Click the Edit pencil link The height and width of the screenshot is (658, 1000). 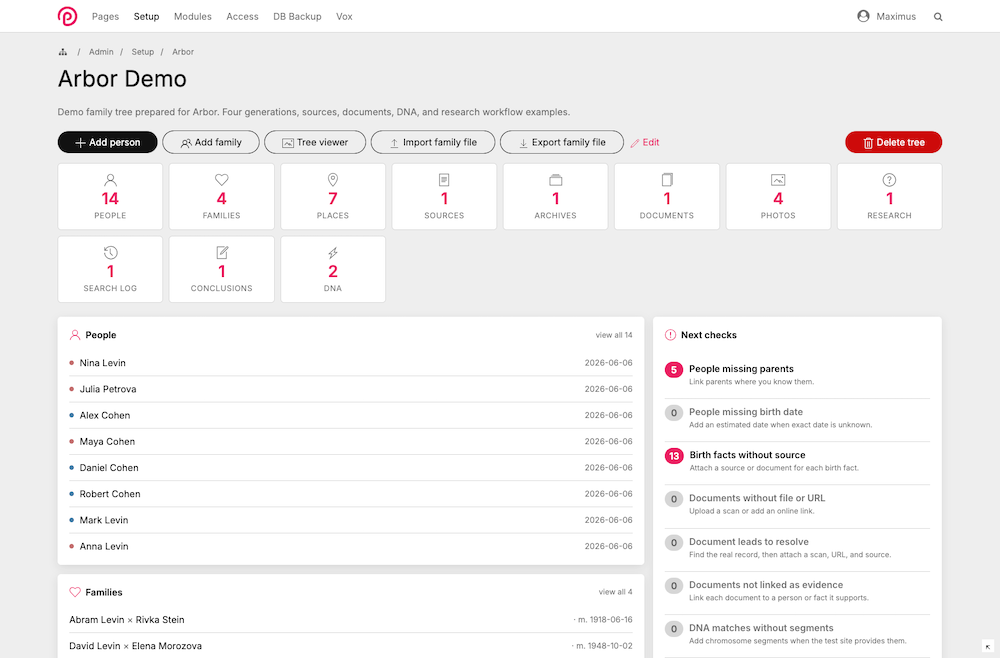[x=645, y=142]
